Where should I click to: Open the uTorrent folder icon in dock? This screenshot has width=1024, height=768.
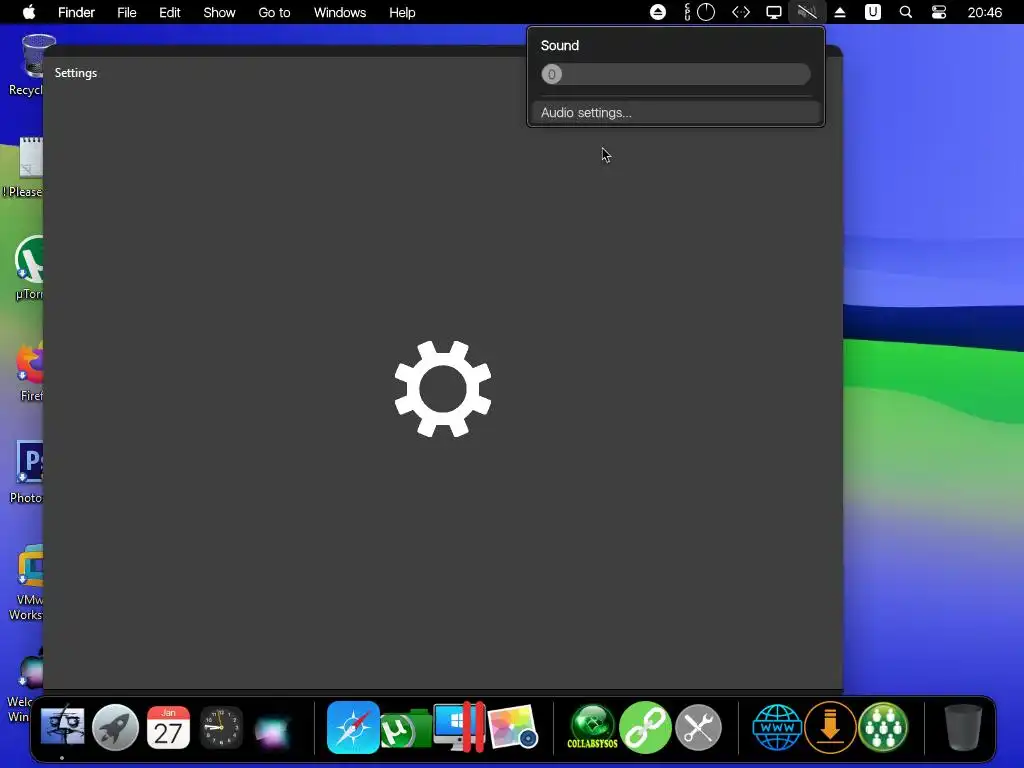(406, 729)
